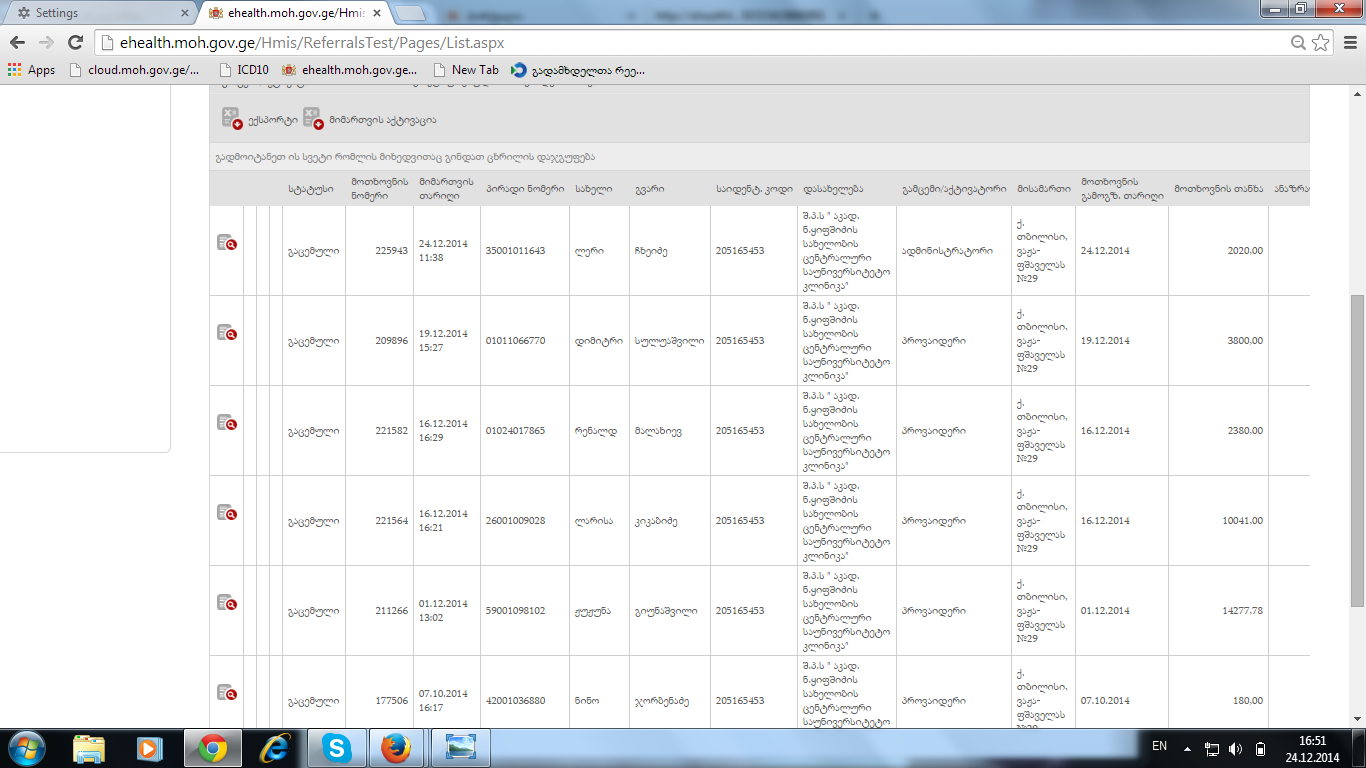1366x768 pixels.
Task: Click the Export (ექსპორტი) Excel icon
Action: coord(231,119)
